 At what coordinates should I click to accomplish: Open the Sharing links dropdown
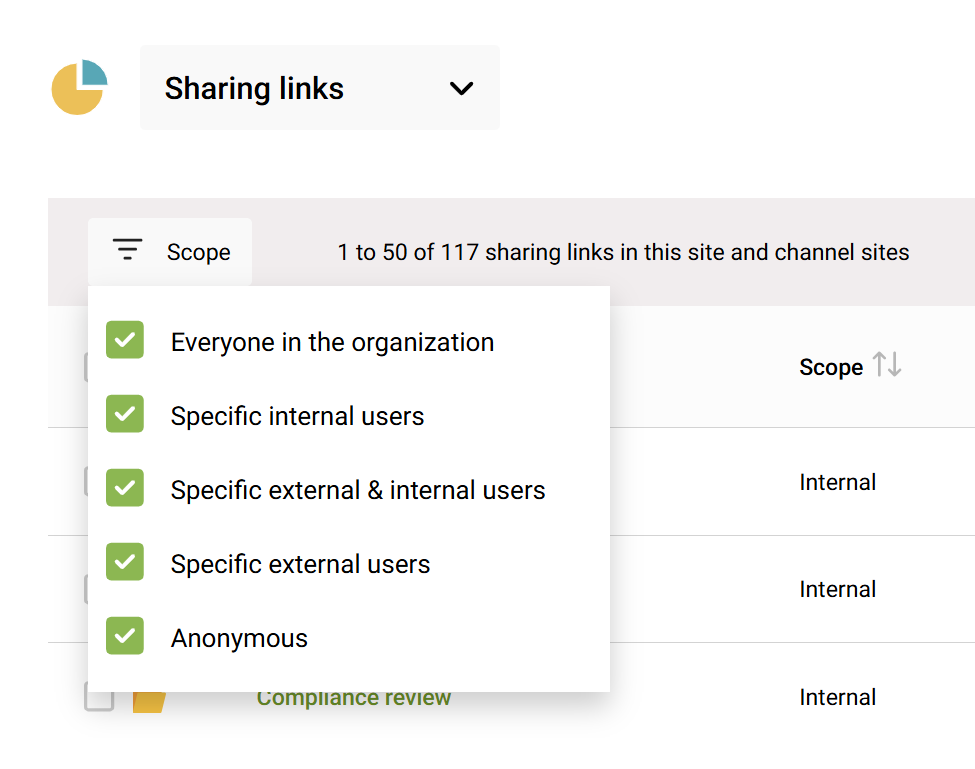pyautogui.click(x=320, y=88)
